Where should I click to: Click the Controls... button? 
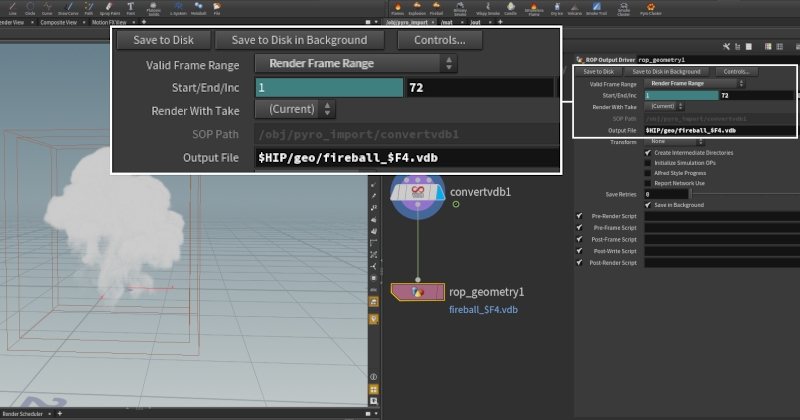(736, 72)
